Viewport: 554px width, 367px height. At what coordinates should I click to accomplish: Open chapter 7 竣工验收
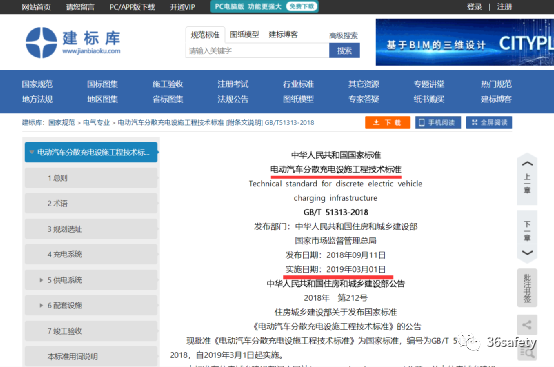click(x=91, y=331)
